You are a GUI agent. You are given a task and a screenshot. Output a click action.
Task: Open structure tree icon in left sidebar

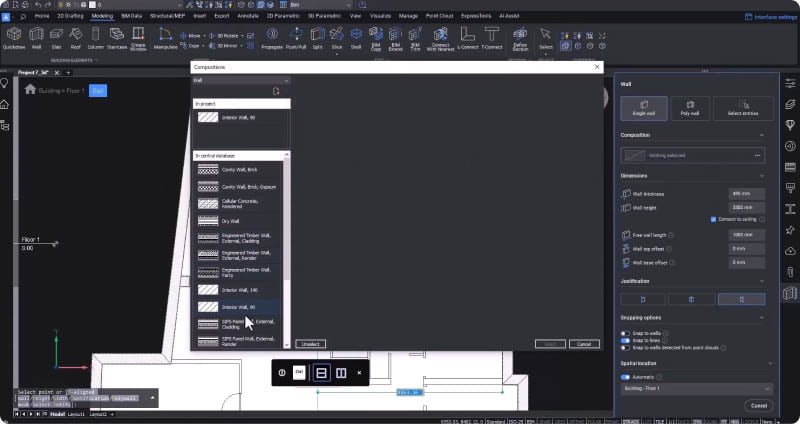[x=5, y=125]
